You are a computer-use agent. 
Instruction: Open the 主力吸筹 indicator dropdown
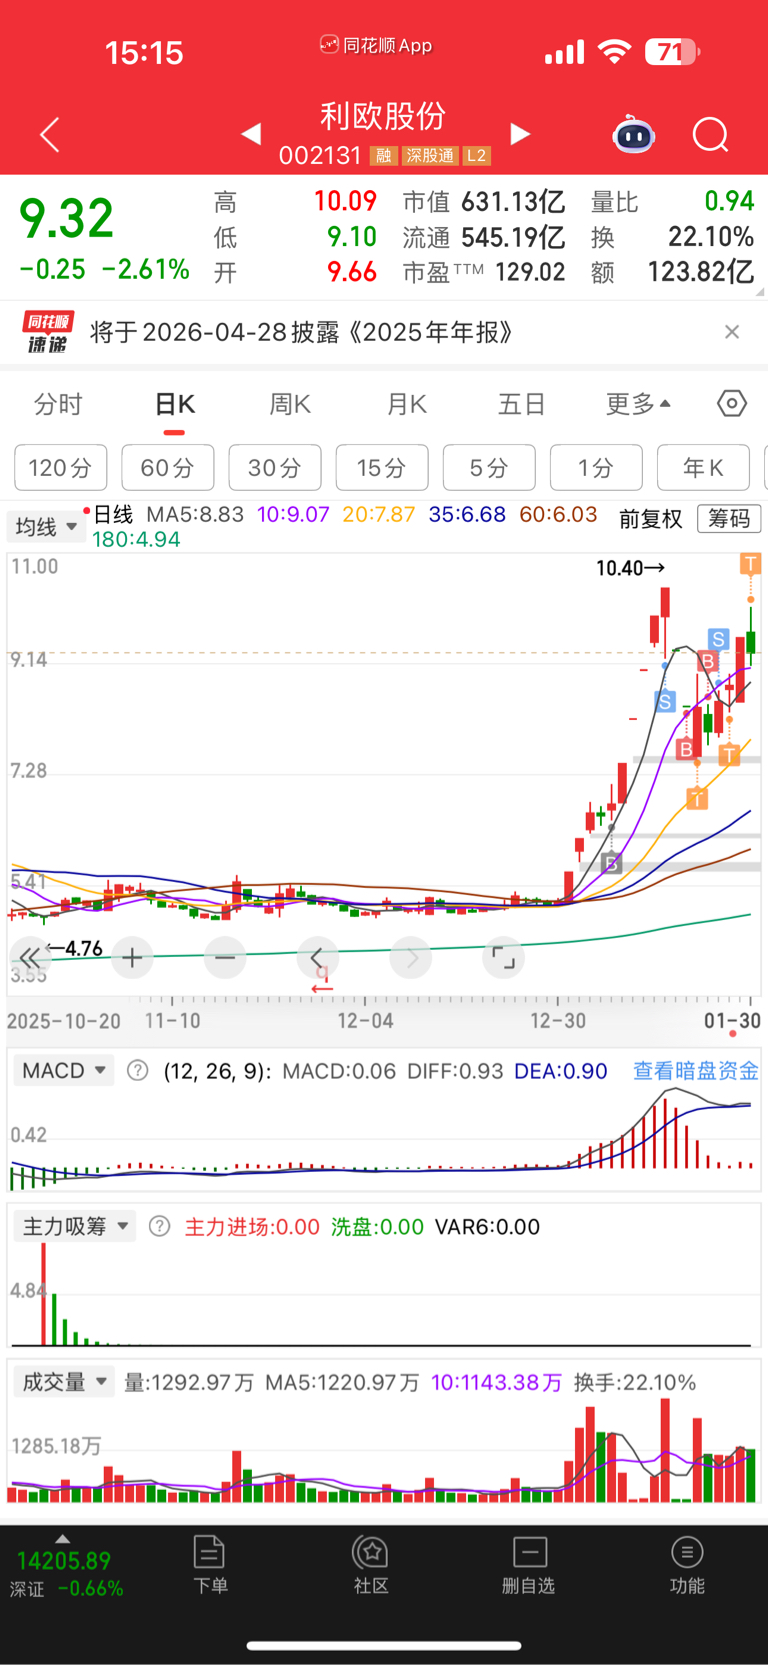click(74, 1226)
